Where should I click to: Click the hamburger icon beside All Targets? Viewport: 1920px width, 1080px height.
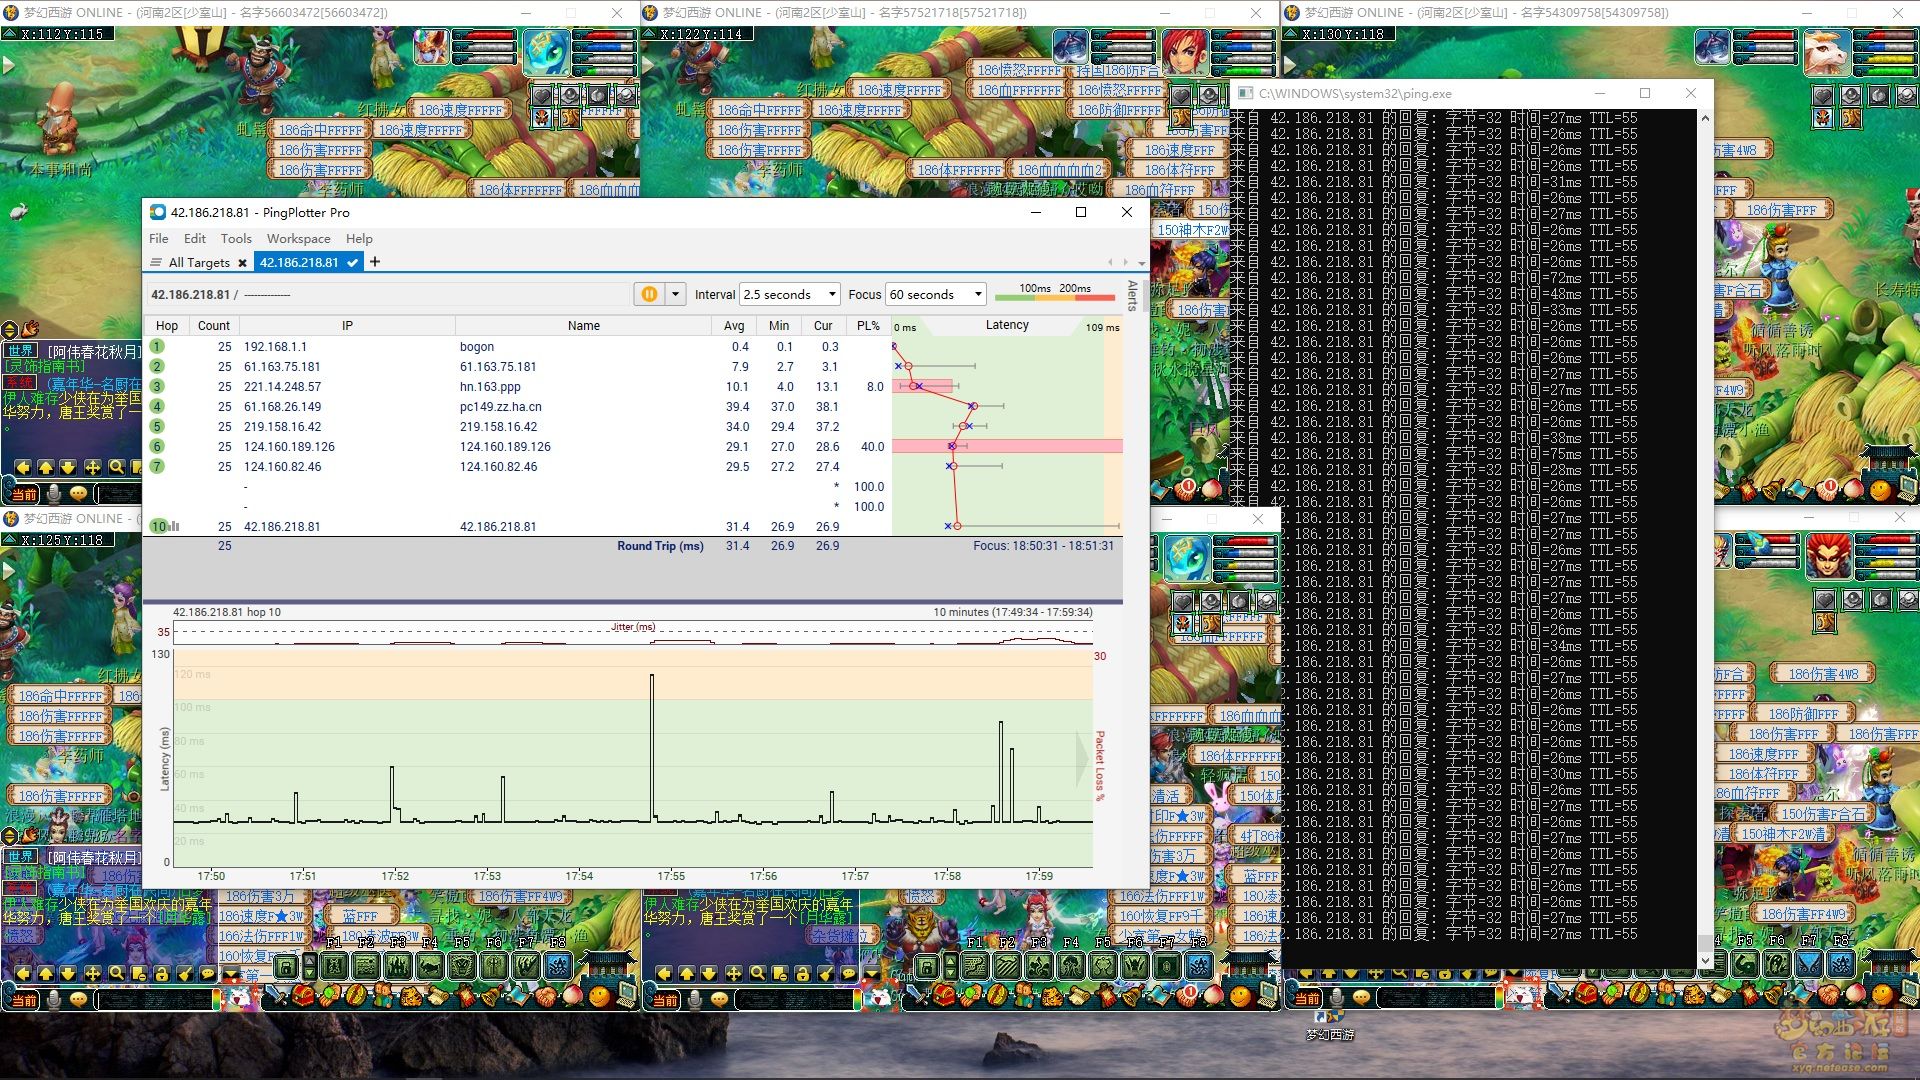coord(156,262)
